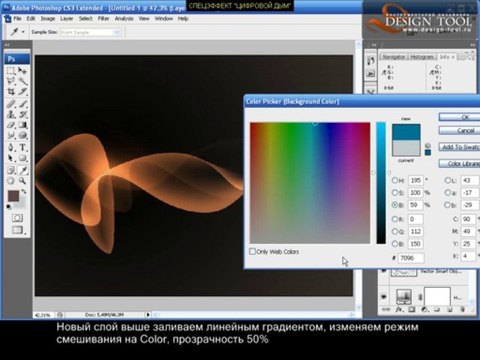The height and width of the screenshot is (360, 480).
Task: Select the G green radio button
Action: coord(395,231)
